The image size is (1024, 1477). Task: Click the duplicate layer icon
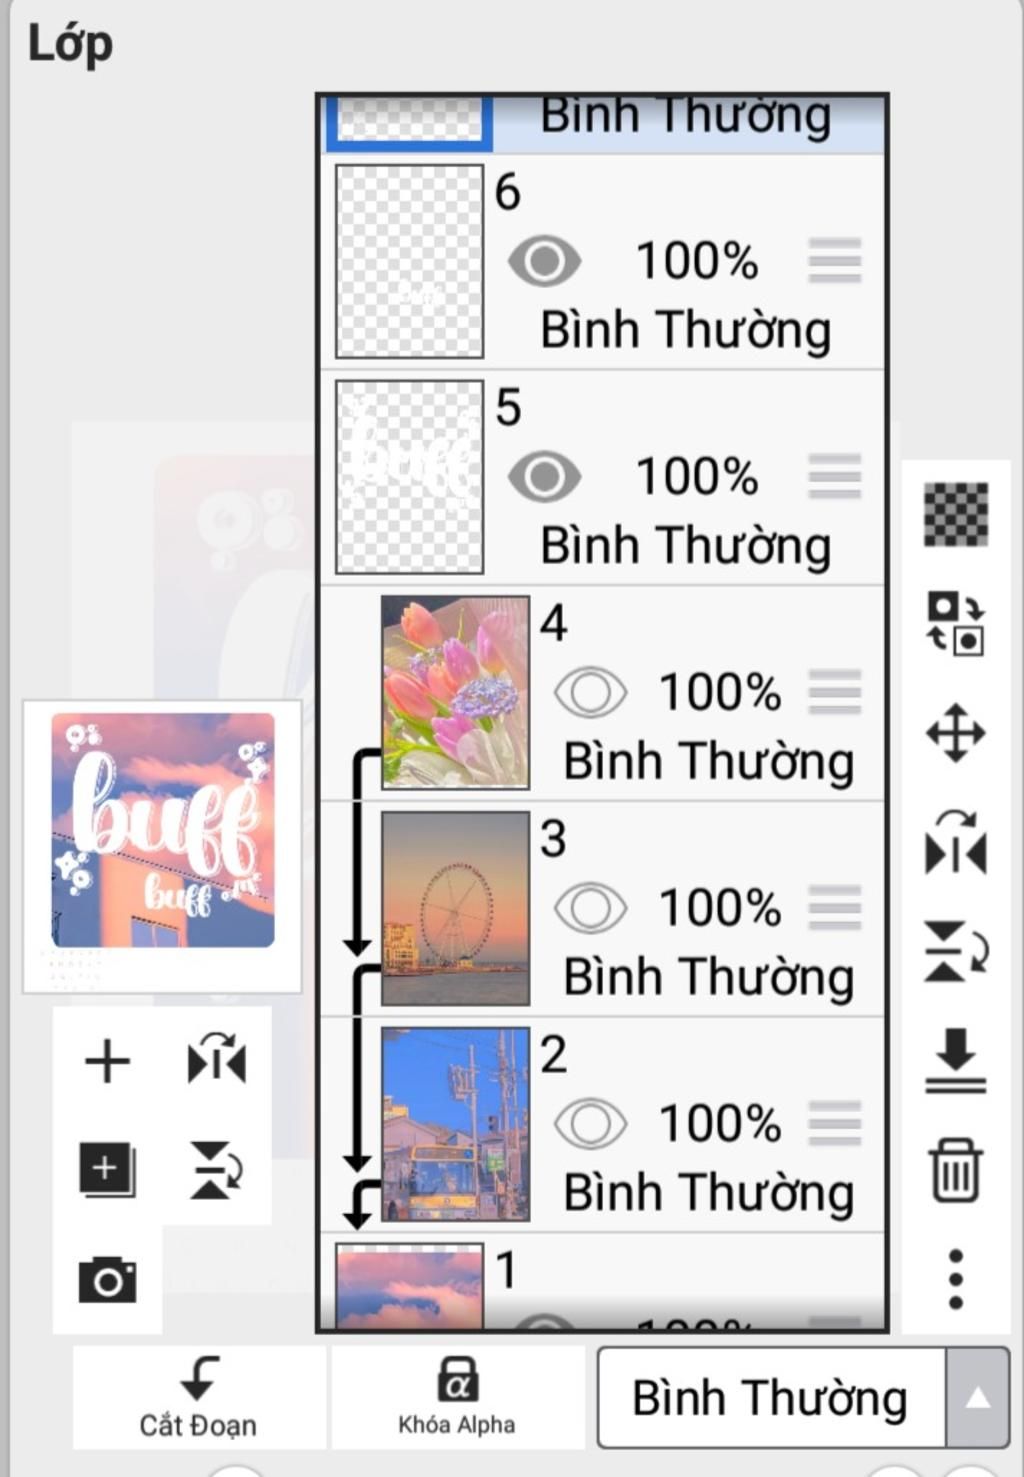(x=107, y=1169)
